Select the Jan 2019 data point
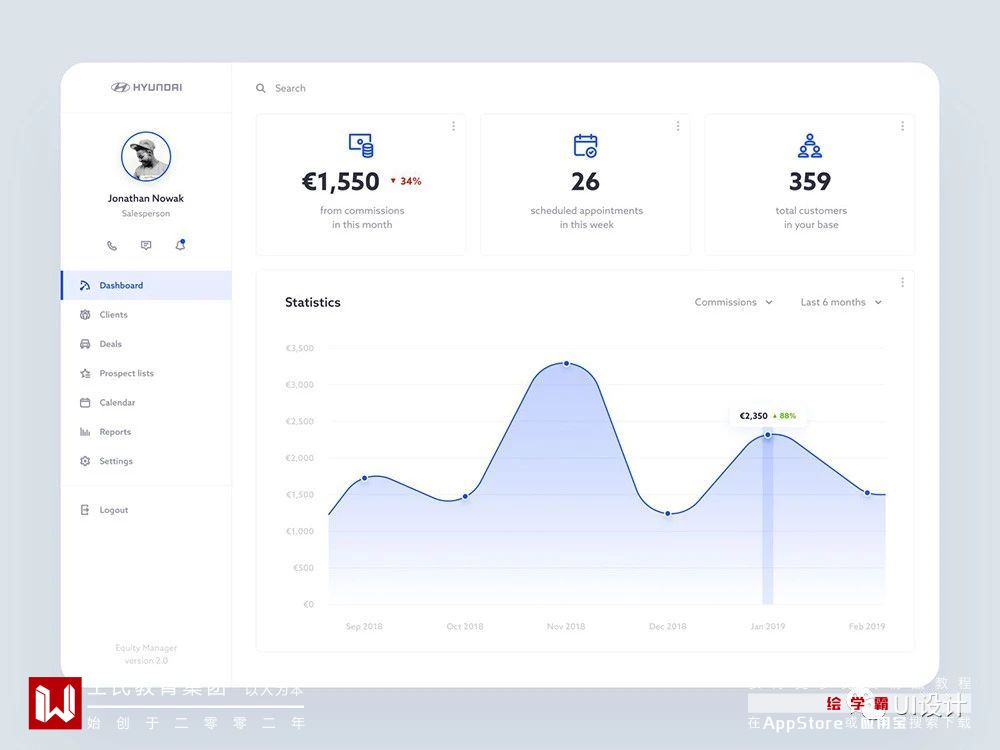This screenshot has width=1000, height=750. click(x=768, y=435)
